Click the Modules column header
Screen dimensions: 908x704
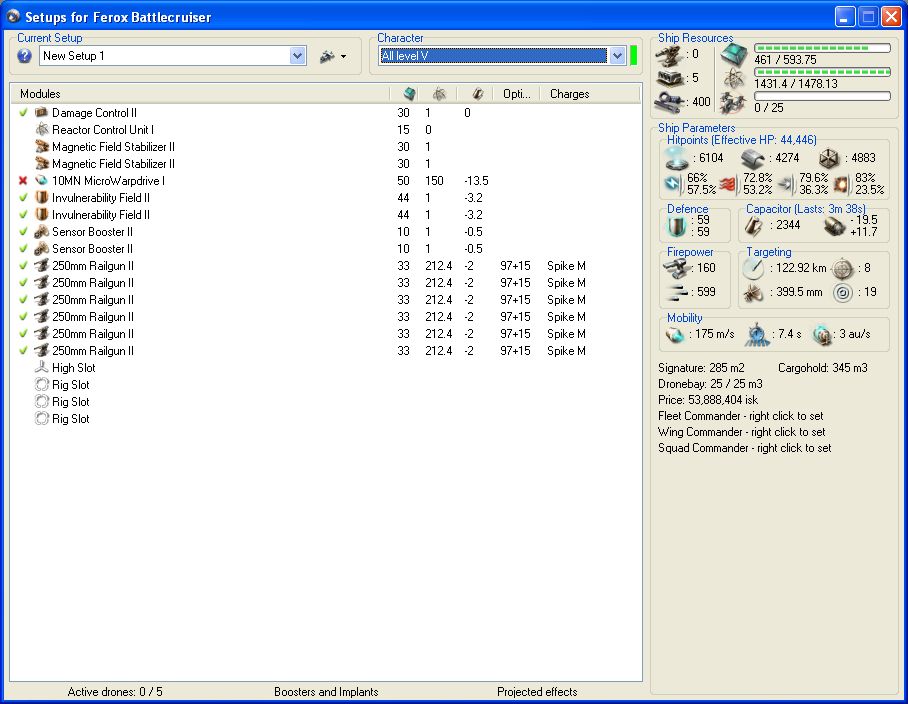[199, 94]
